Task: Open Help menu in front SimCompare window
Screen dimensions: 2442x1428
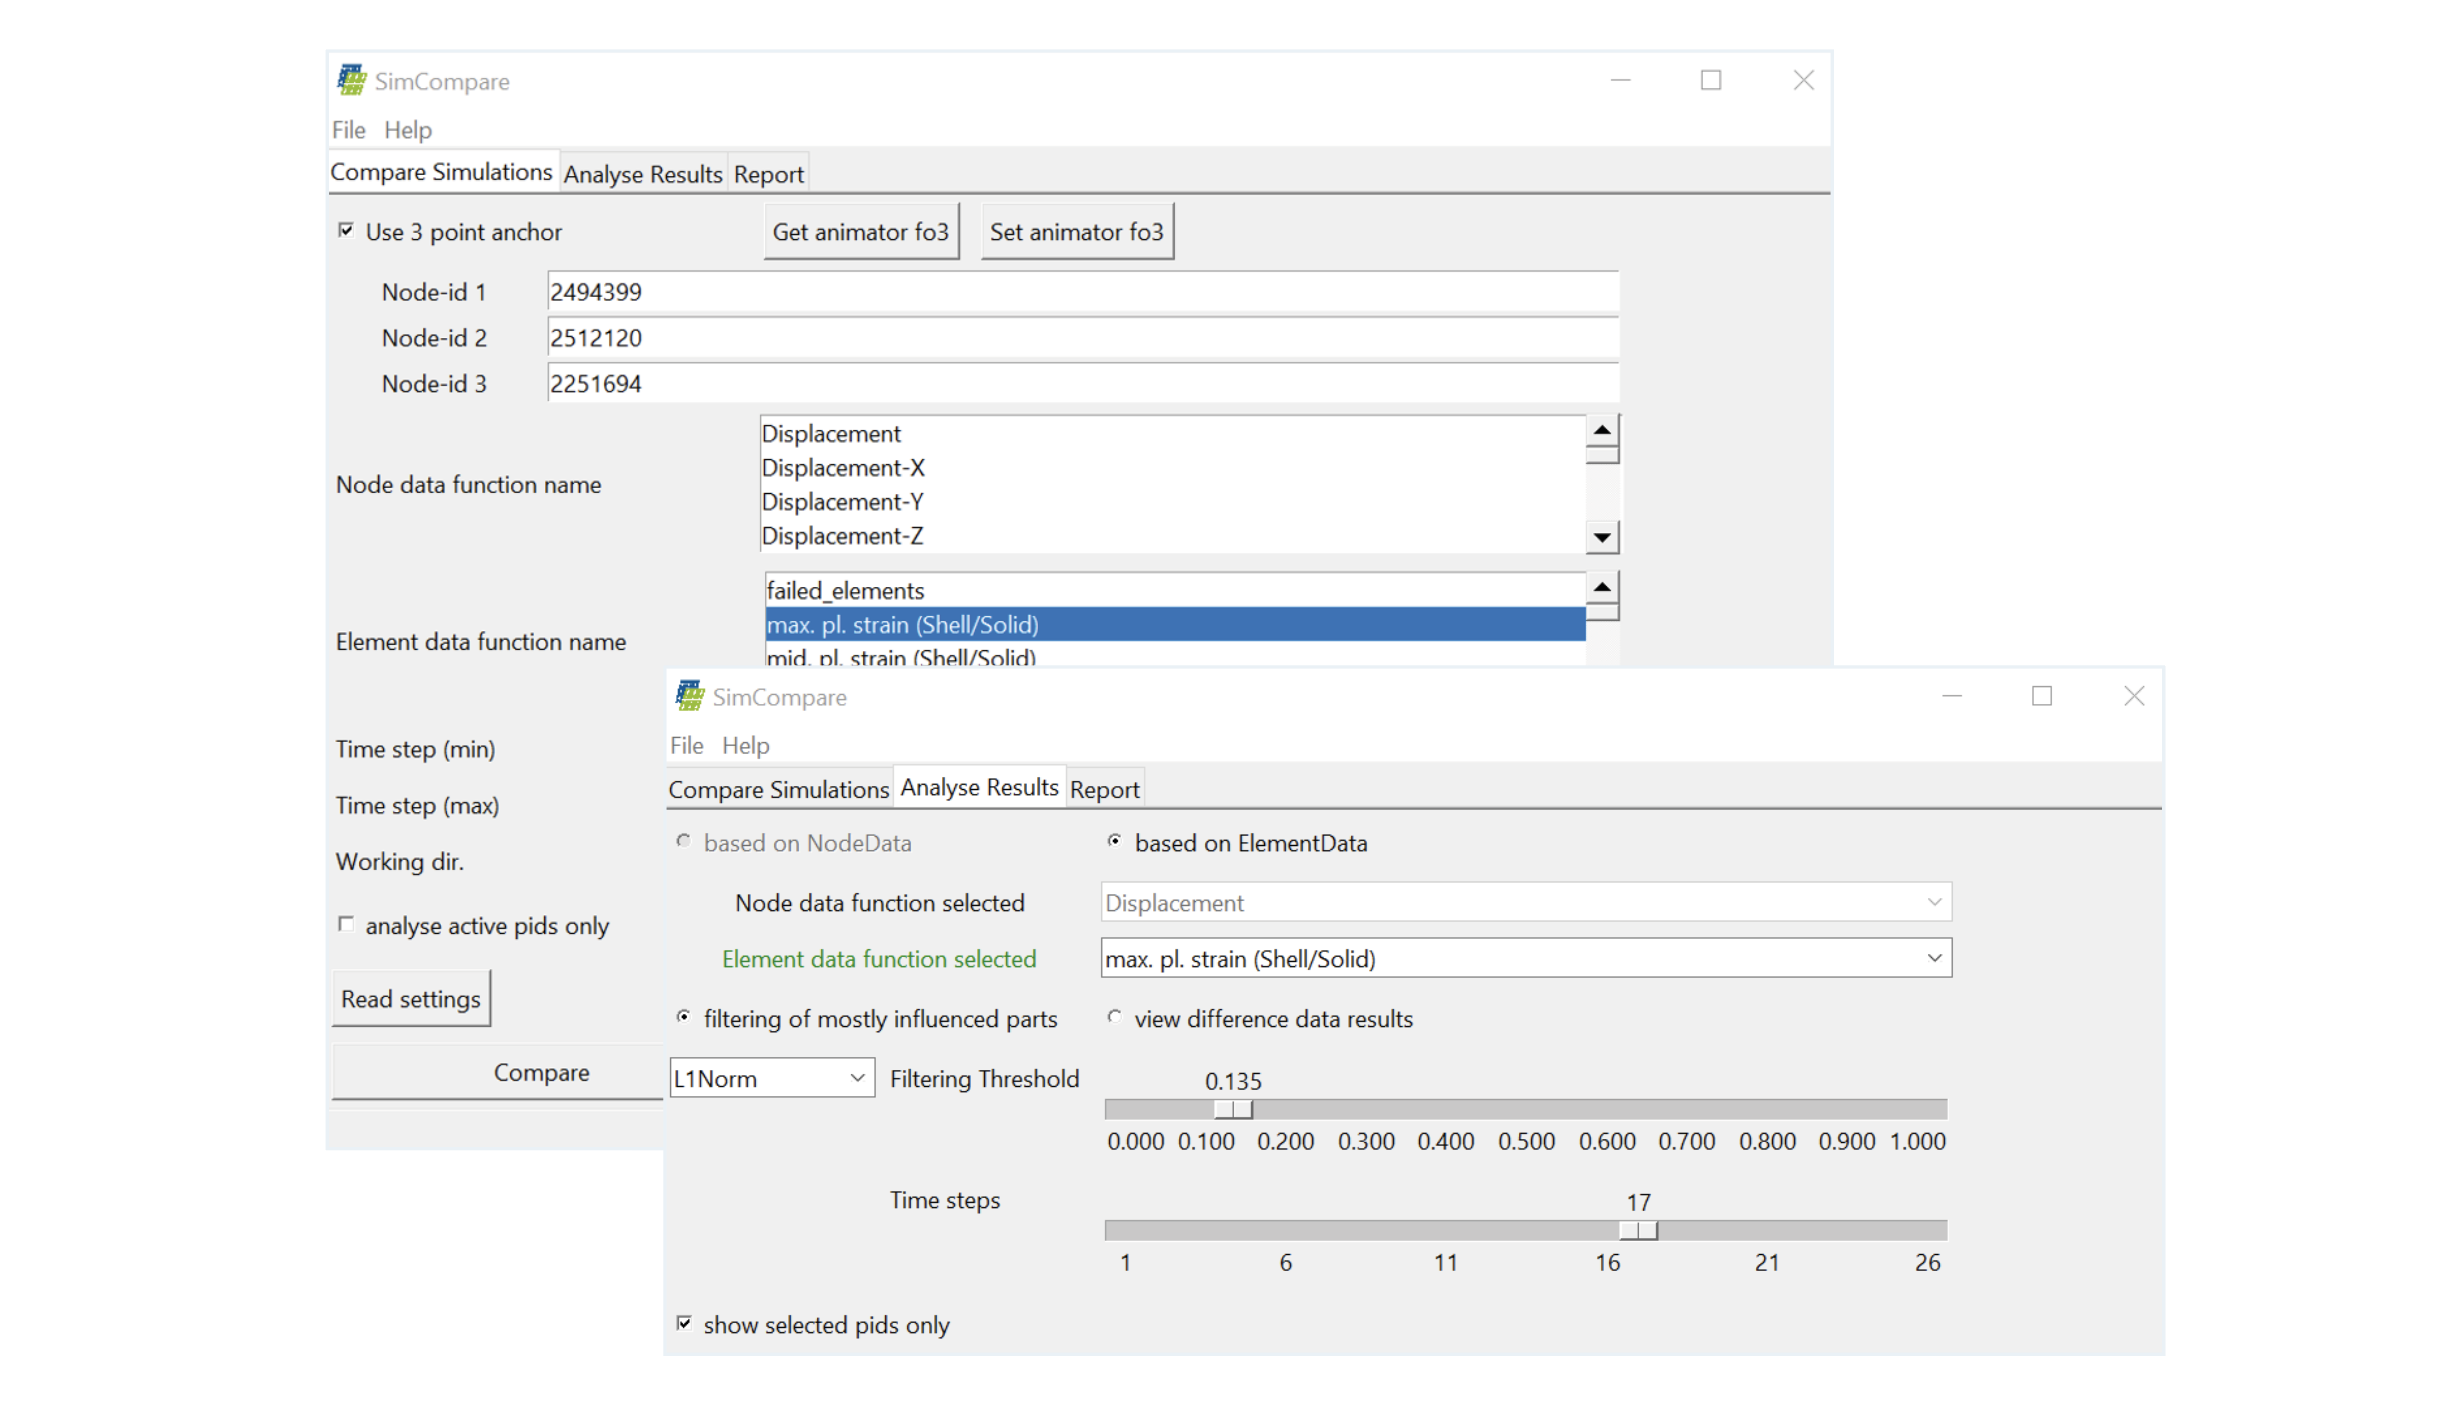Action: tap(746, 745)
